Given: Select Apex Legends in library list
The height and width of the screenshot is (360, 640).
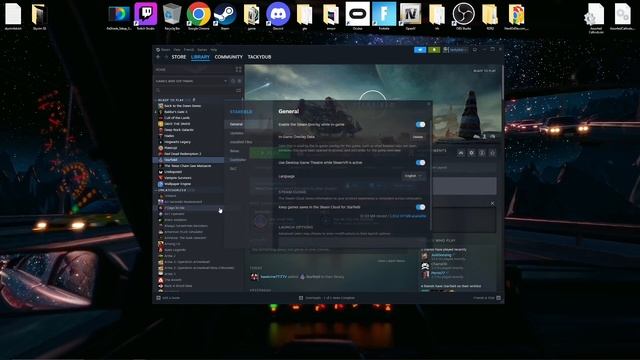Looking at the screenshot, I should point(175,250).
